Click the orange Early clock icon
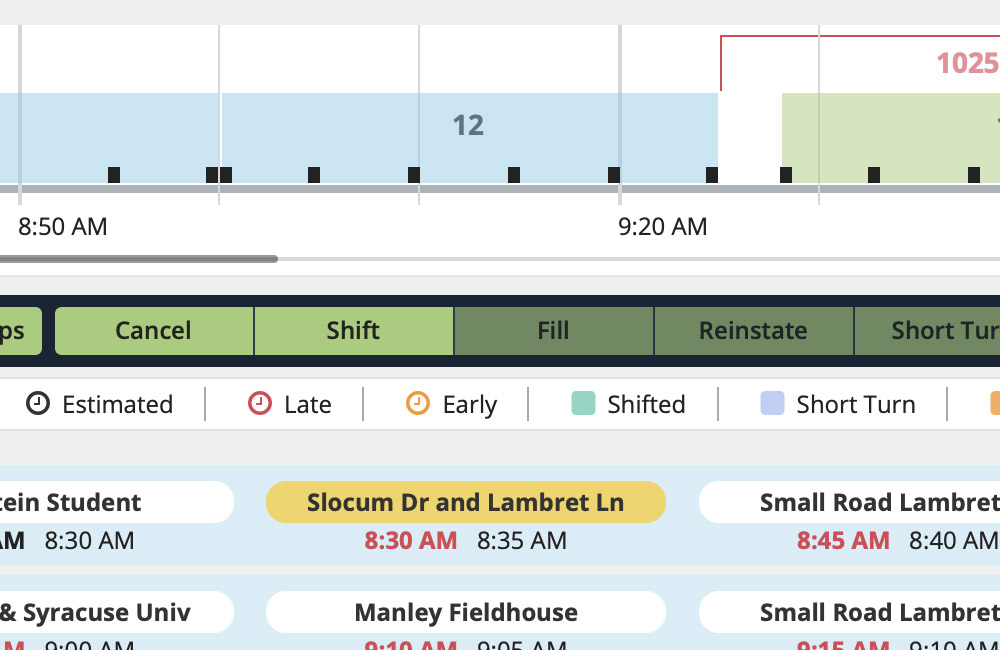 (418, 404)
